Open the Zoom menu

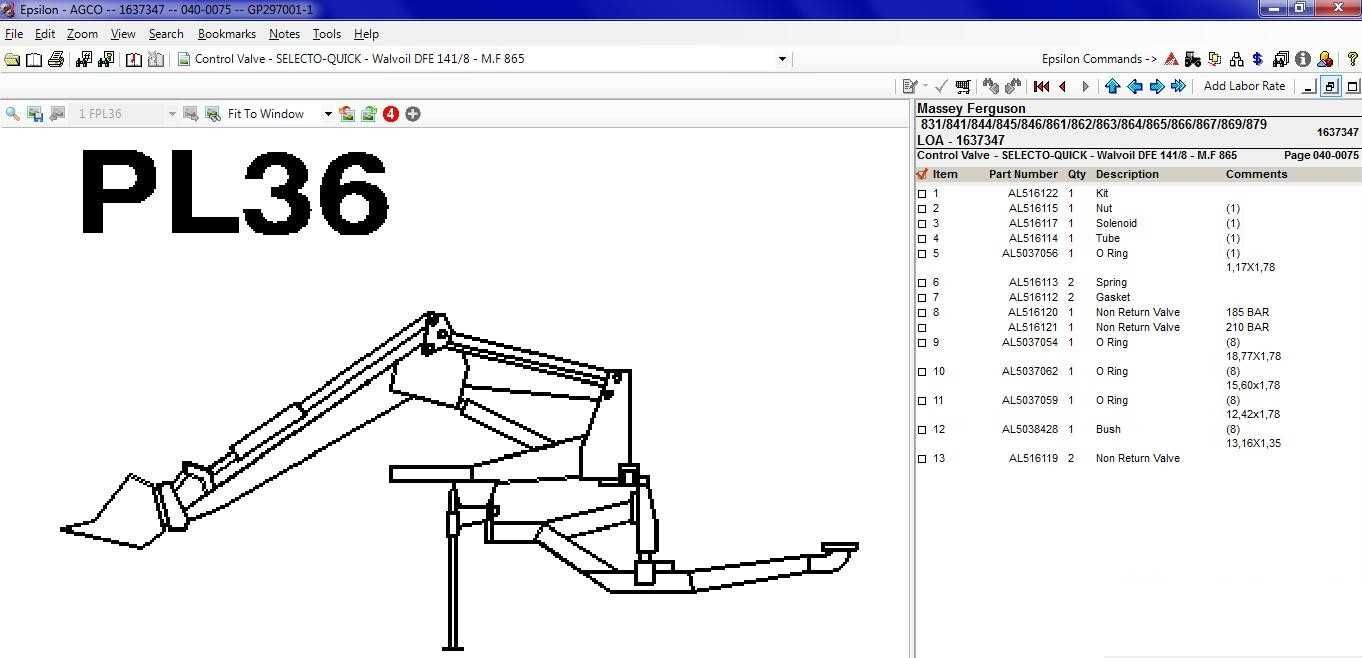tap(83, 34)
